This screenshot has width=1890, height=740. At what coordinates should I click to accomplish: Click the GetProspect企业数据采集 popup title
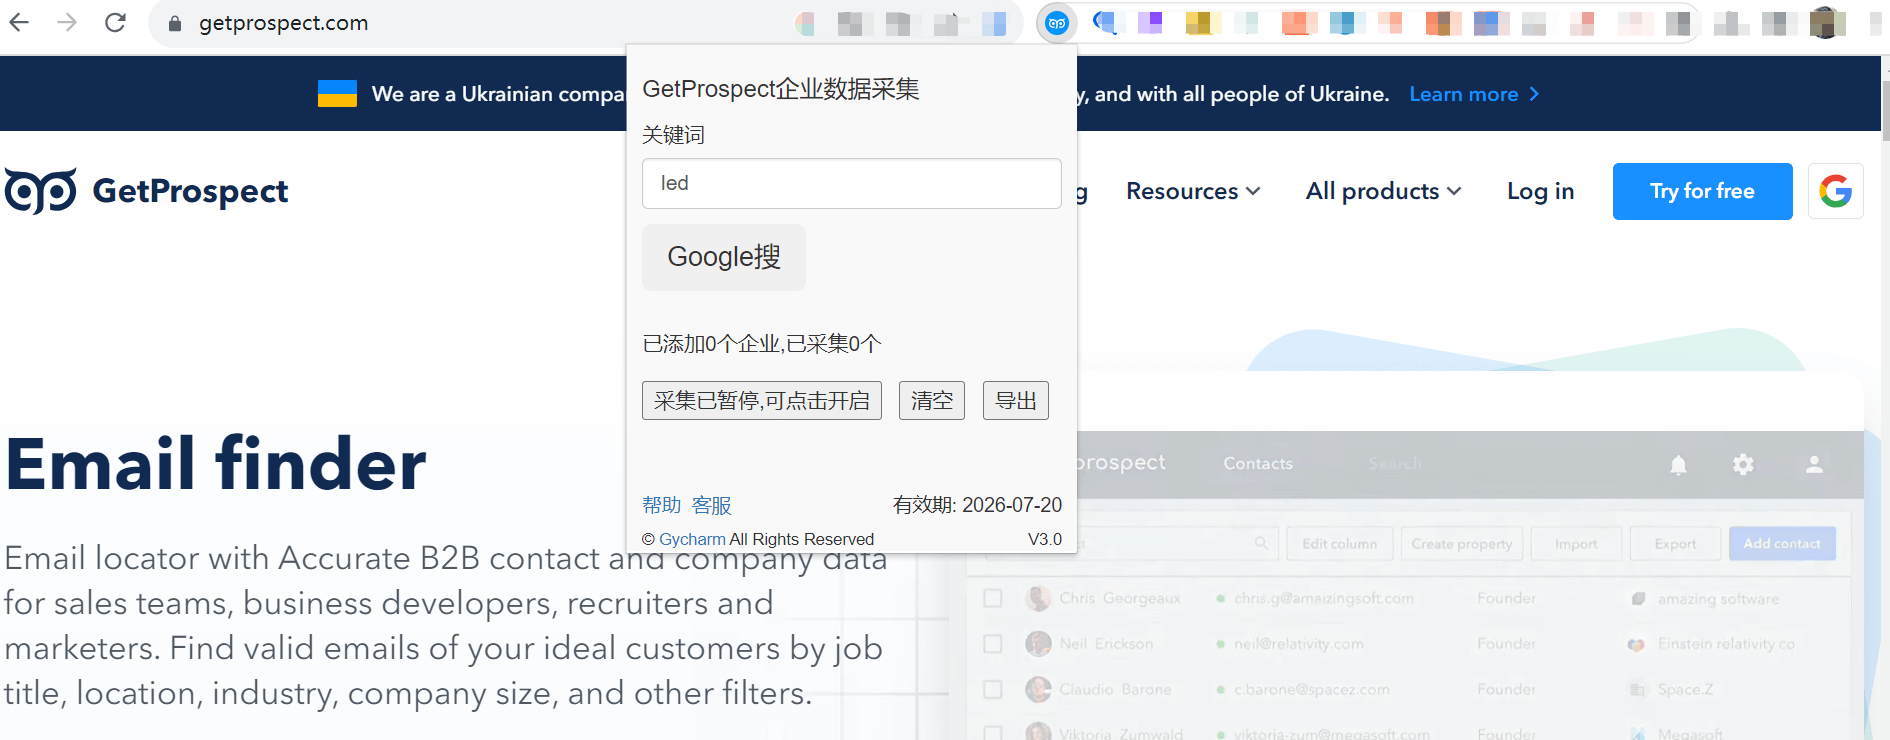[x=781, y=89]
